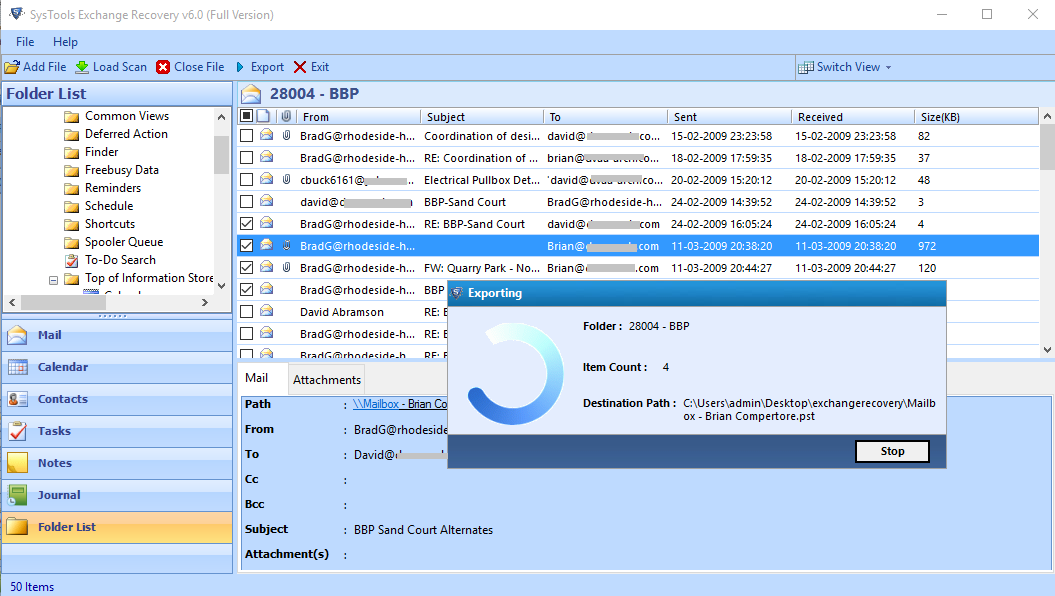Sort messages by the Subject column header
Image resolution: width=1055 pixels, height=596 pixels.
[482, 116]
